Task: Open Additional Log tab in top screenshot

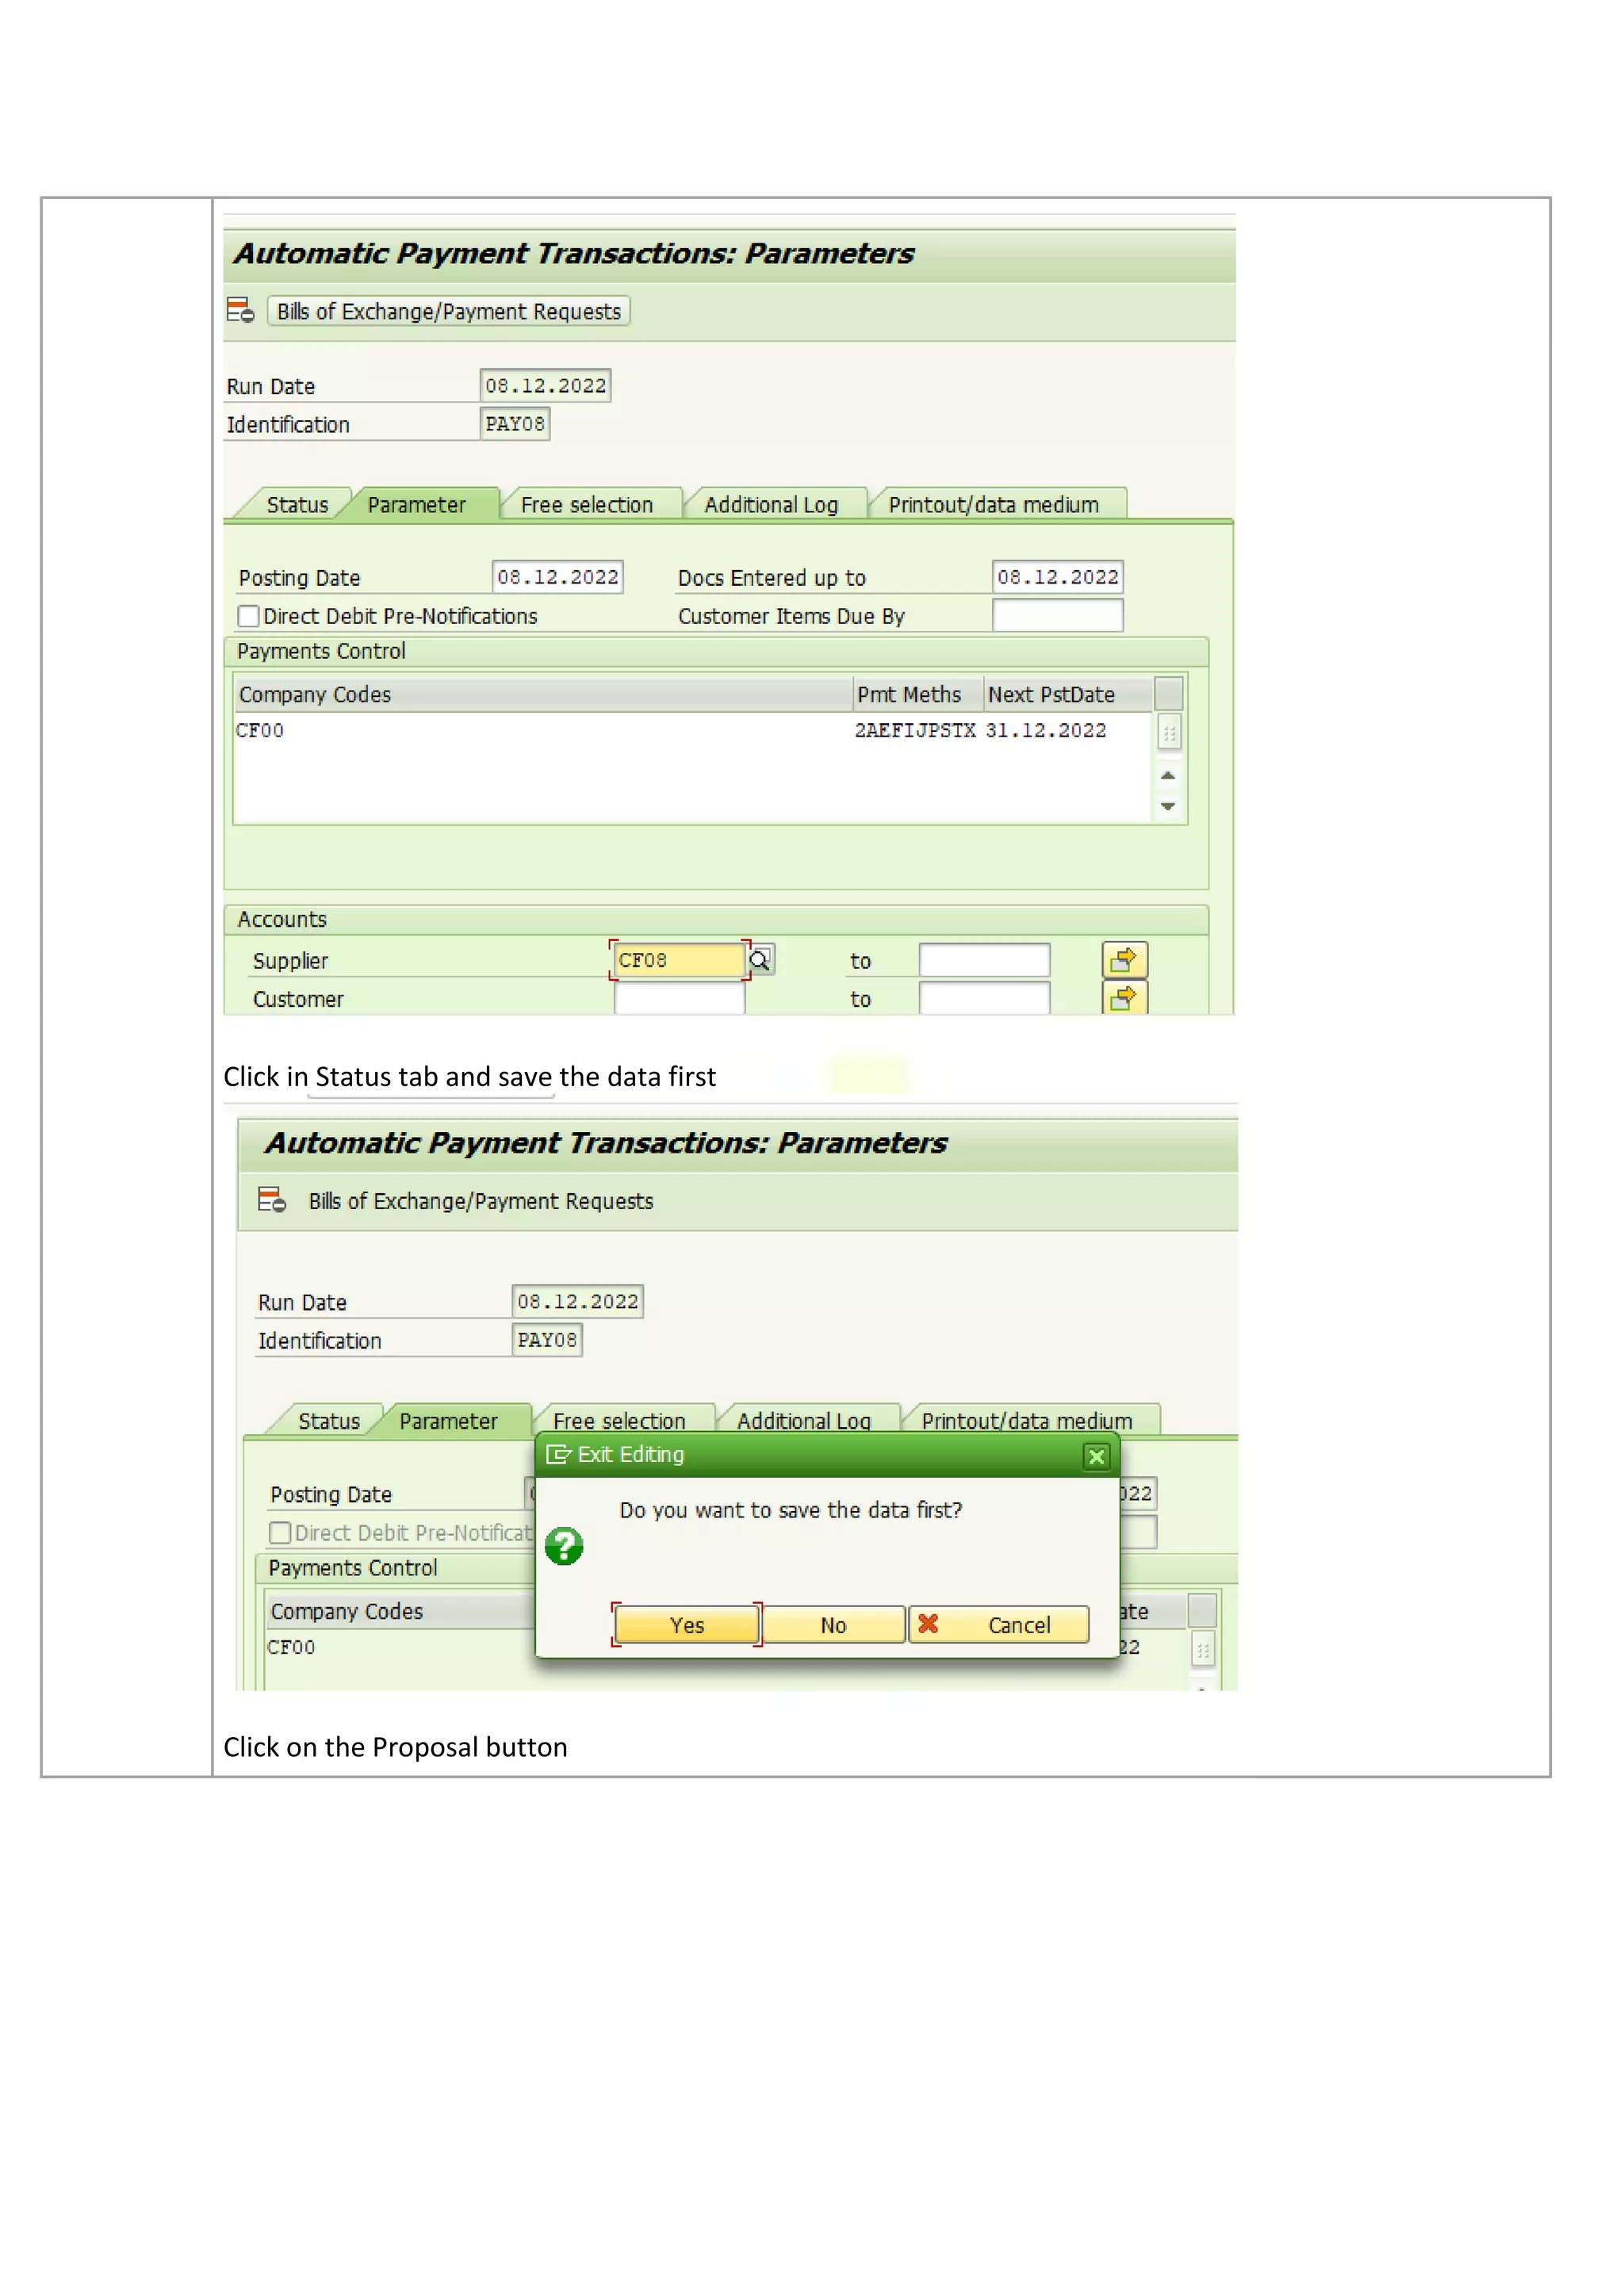Action: 771,504
